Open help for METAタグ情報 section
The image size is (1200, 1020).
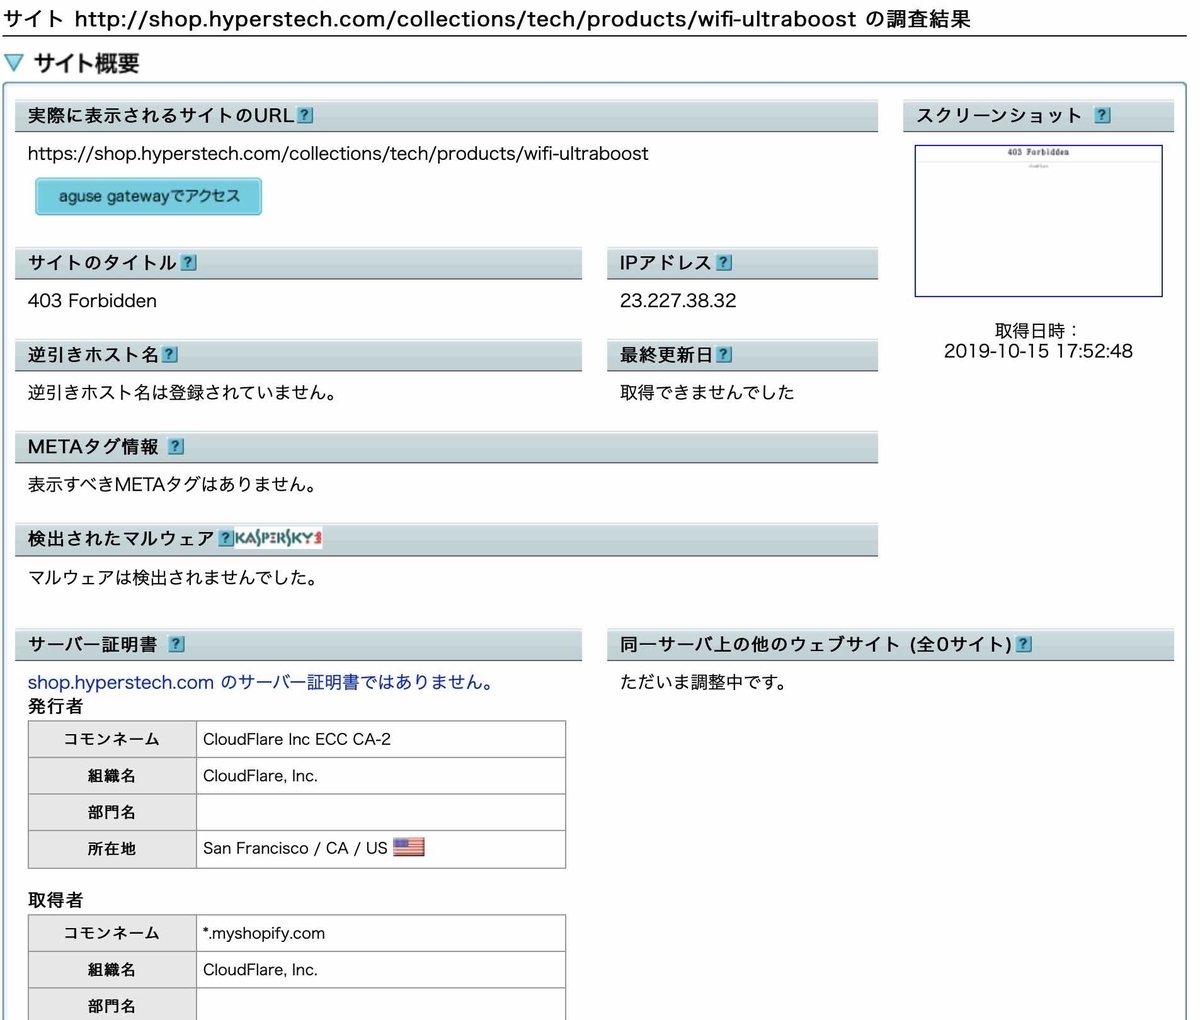(x=175, y=446)
